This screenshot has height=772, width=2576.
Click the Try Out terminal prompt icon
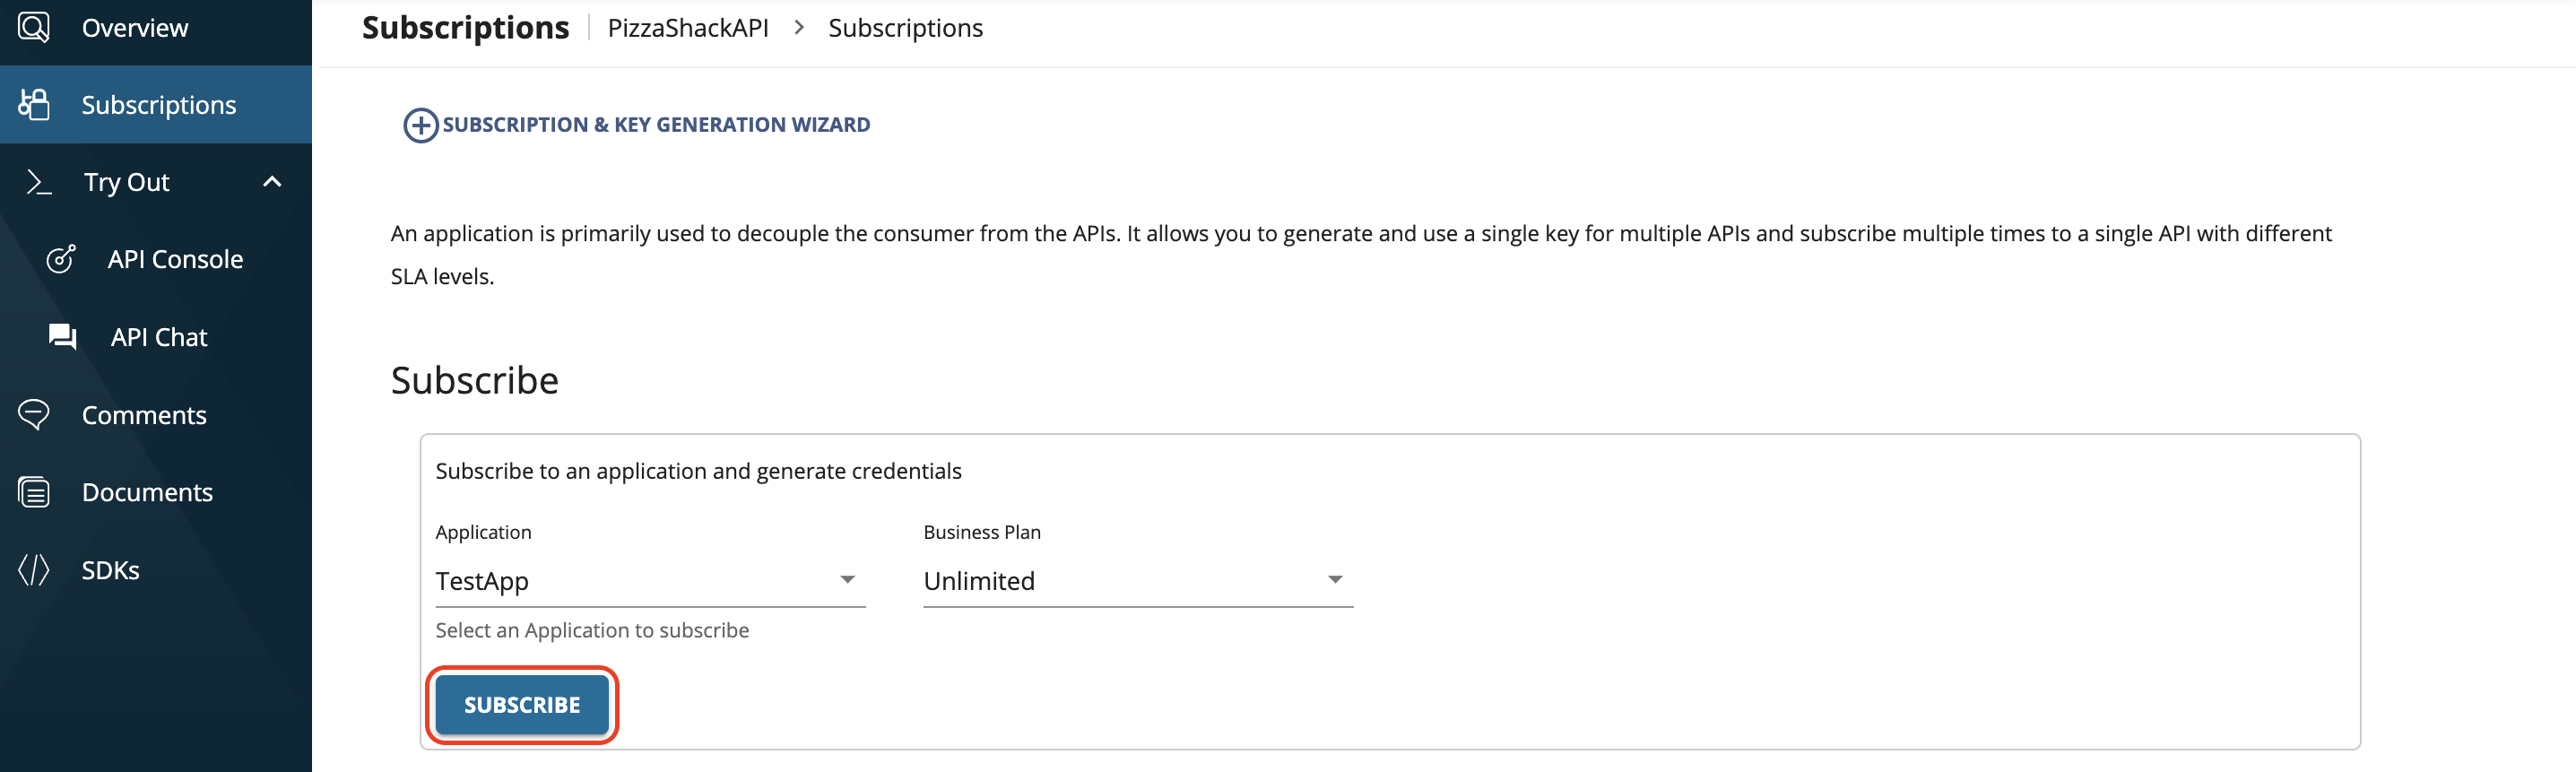coord(38,182)
